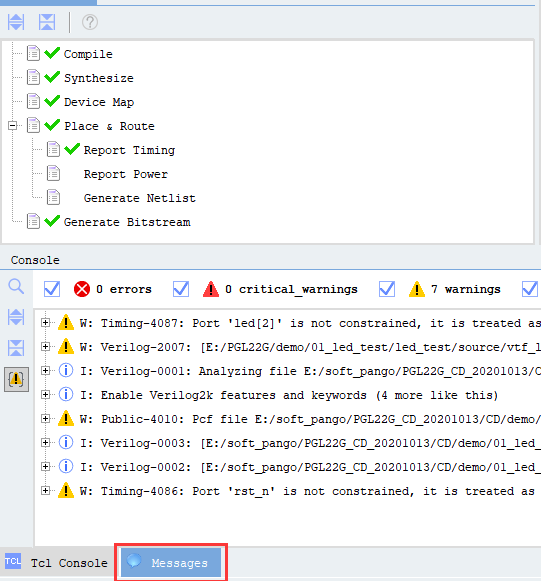
Task: Click green checkmark beside Generate Bitstream
Action: point(52,220)
